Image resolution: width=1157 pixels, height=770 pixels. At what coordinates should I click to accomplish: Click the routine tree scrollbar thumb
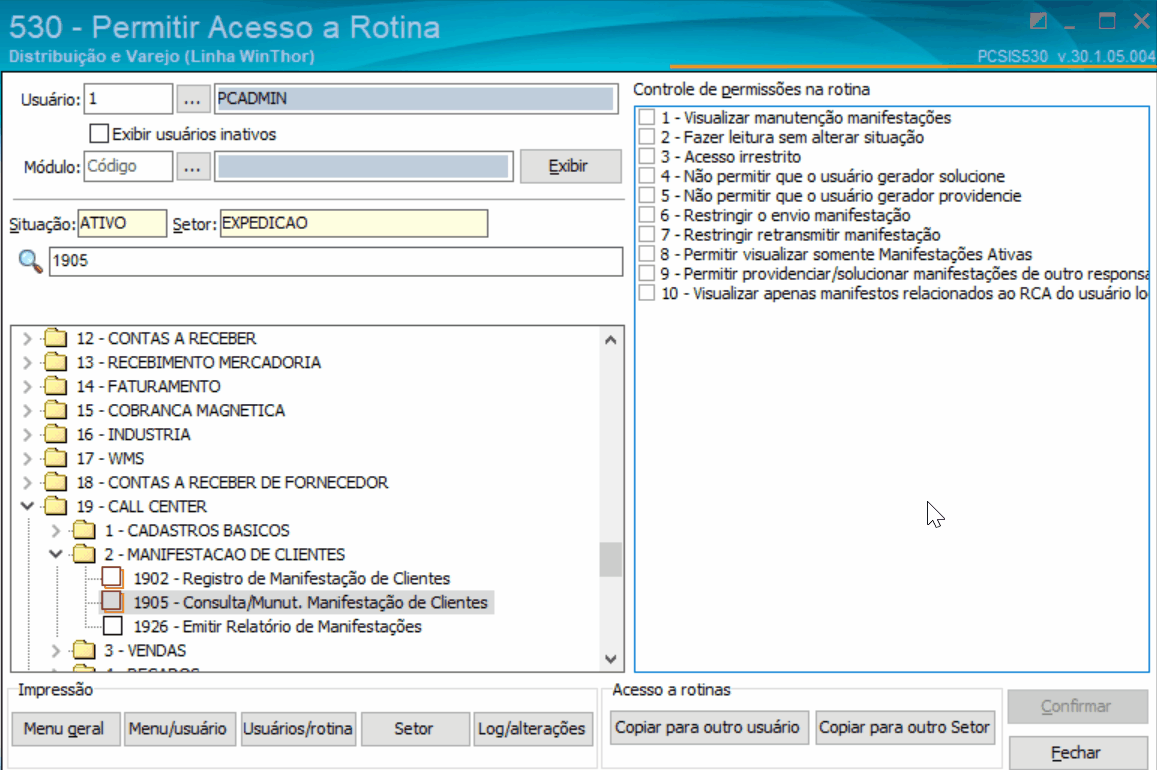coord(611,559)
